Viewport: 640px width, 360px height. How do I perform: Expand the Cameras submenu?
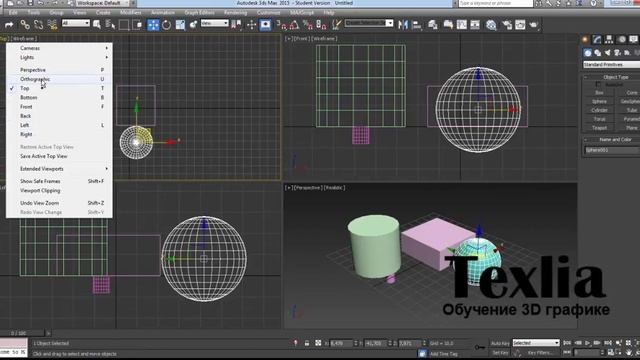(60, 48)
